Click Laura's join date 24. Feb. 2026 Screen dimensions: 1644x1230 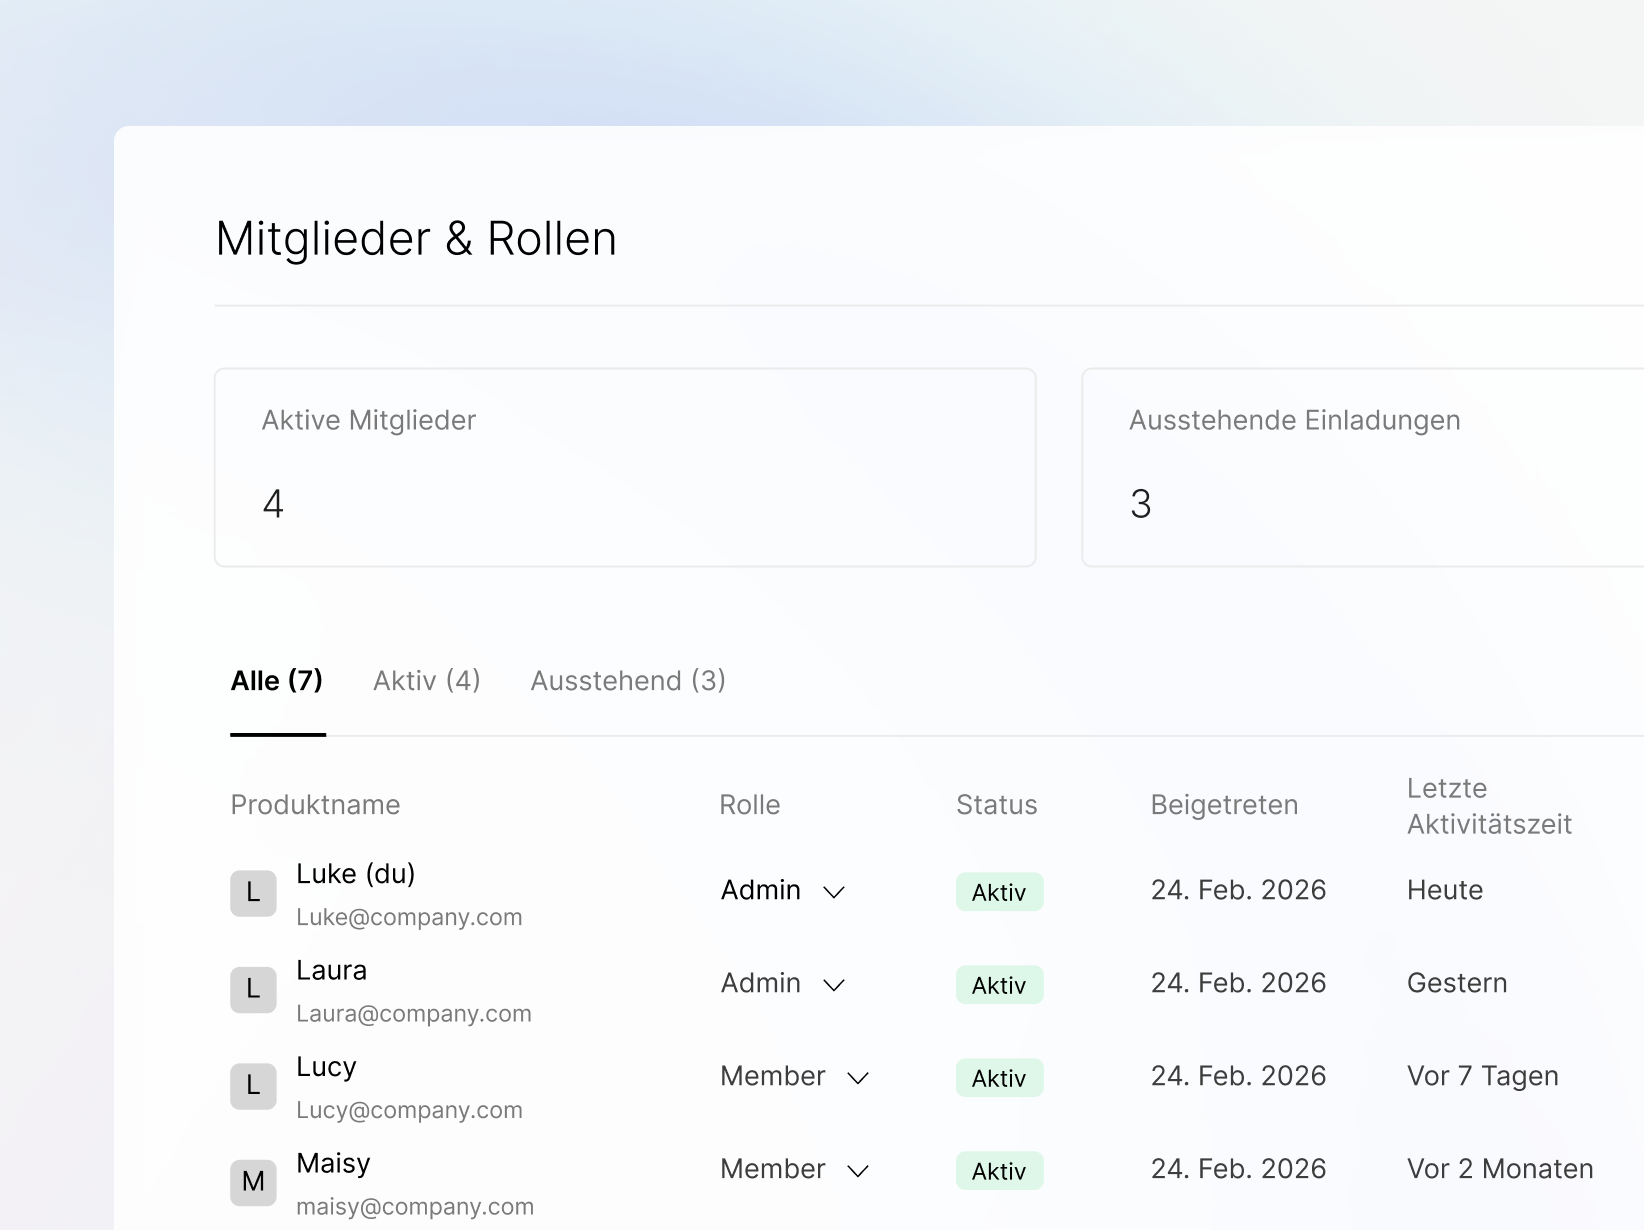(1238, 983)
